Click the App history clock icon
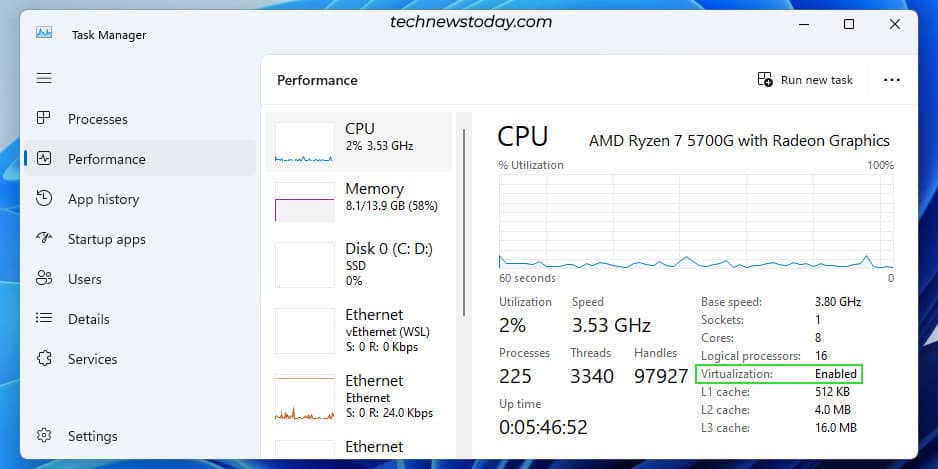The image size is (938, 469). coord(44,199)
